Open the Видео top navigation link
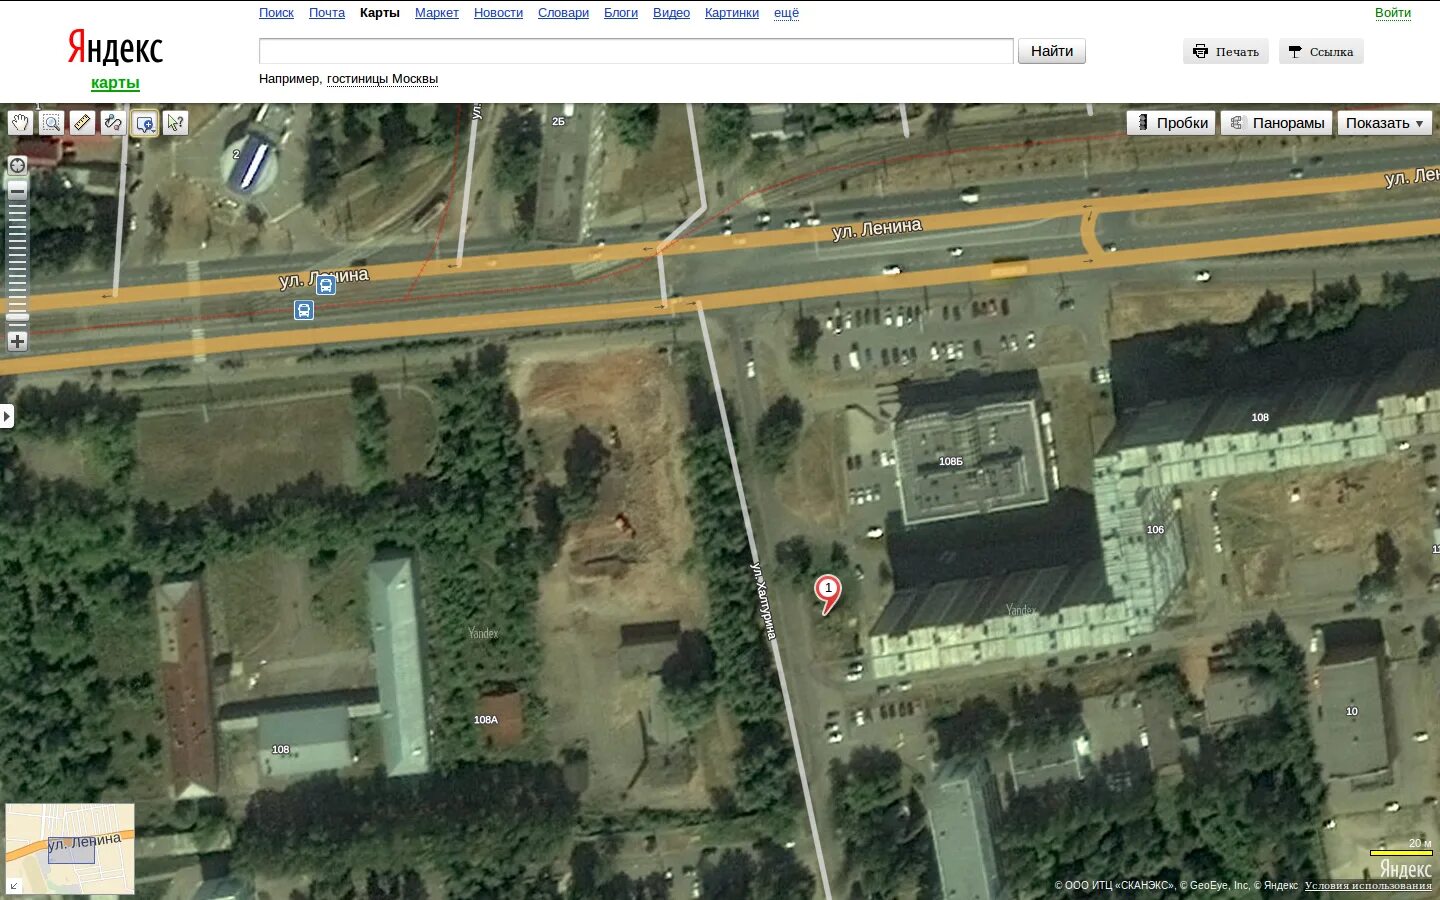Screen dimensions: 1440x900 tap(671, 13)
